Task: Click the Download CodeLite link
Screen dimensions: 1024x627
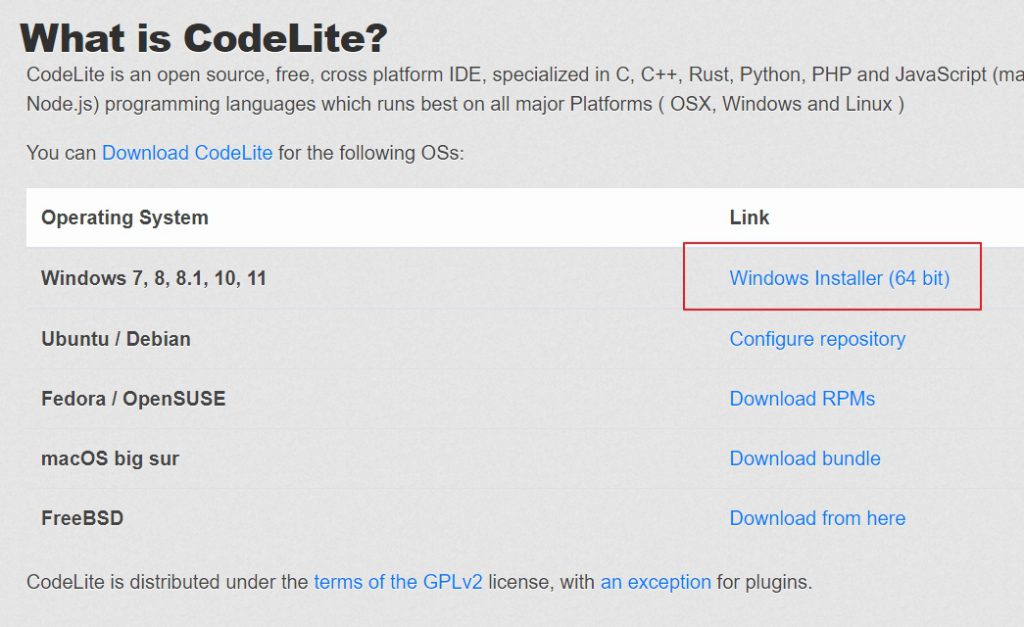Action: coord(186,153)
